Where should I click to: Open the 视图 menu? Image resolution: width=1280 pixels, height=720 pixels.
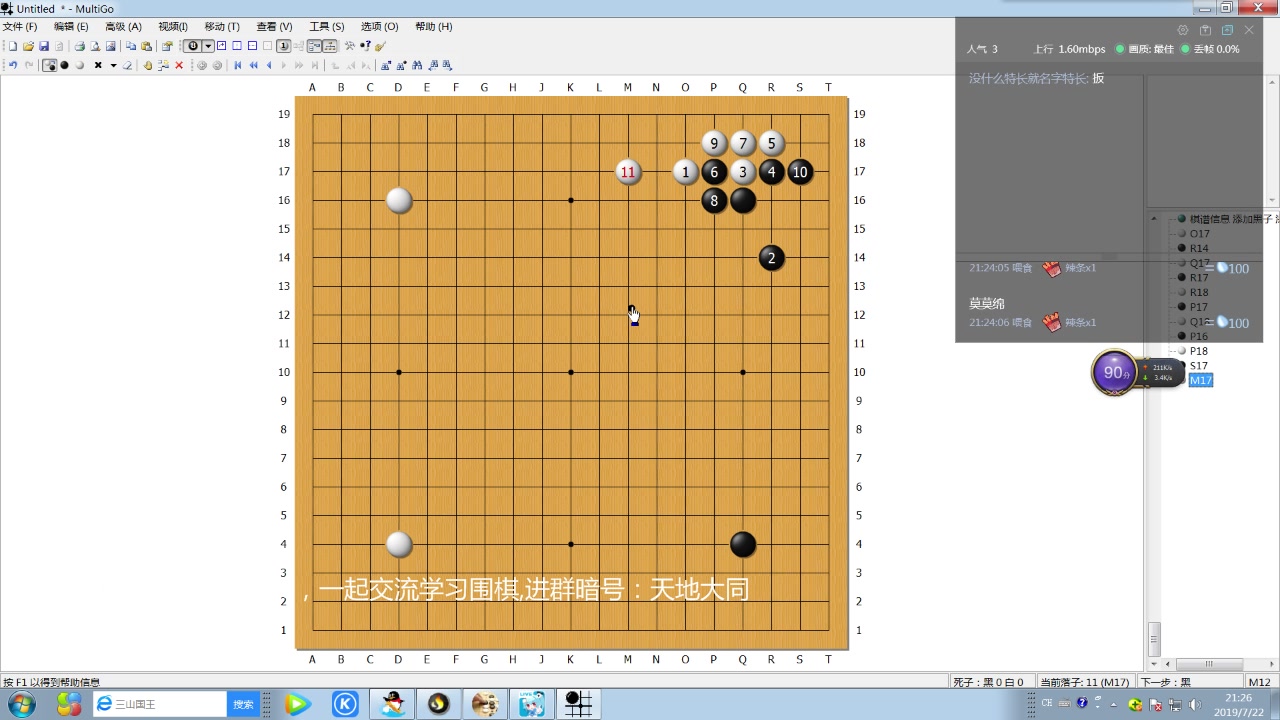173,26
